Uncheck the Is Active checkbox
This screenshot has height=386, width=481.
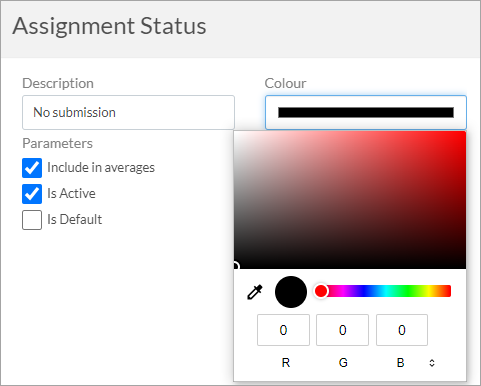[x=32, y=194]
